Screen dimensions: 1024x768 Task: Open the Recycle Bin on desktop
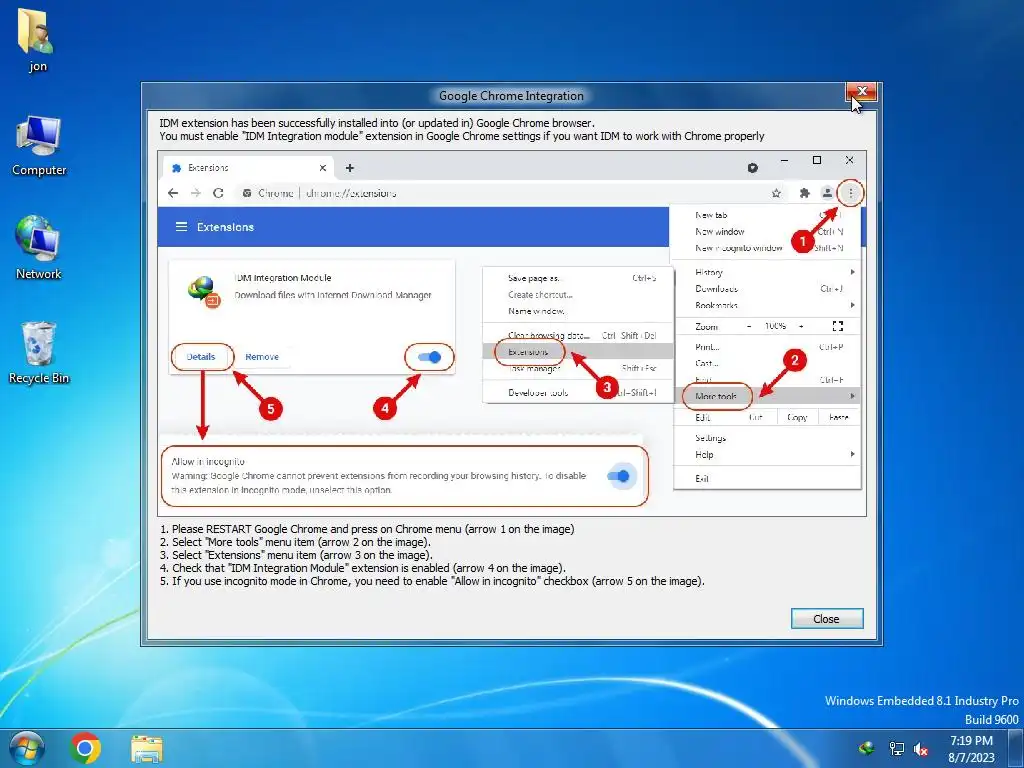click(39, 353)
